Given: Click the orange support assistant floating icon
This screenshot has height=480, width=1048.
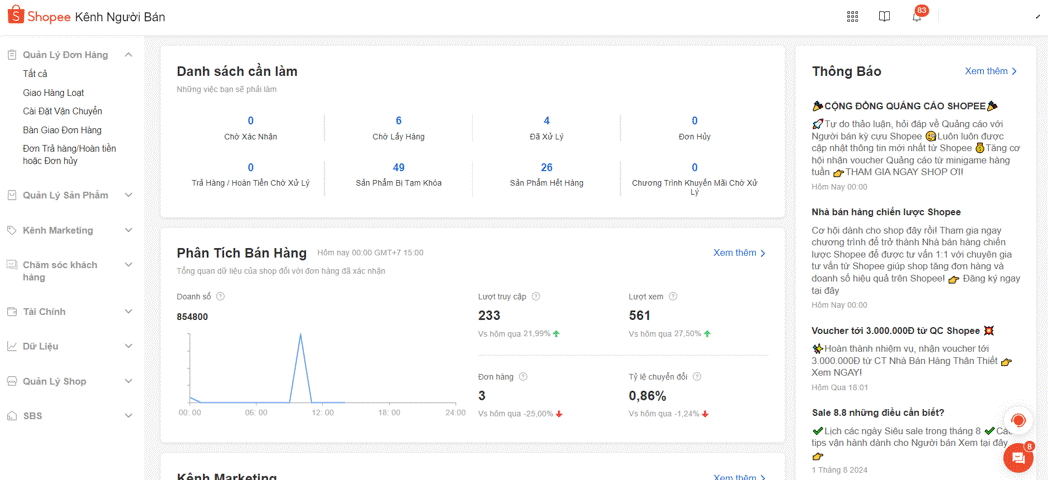Looking at the screenshot, I should pos(1018,420).
